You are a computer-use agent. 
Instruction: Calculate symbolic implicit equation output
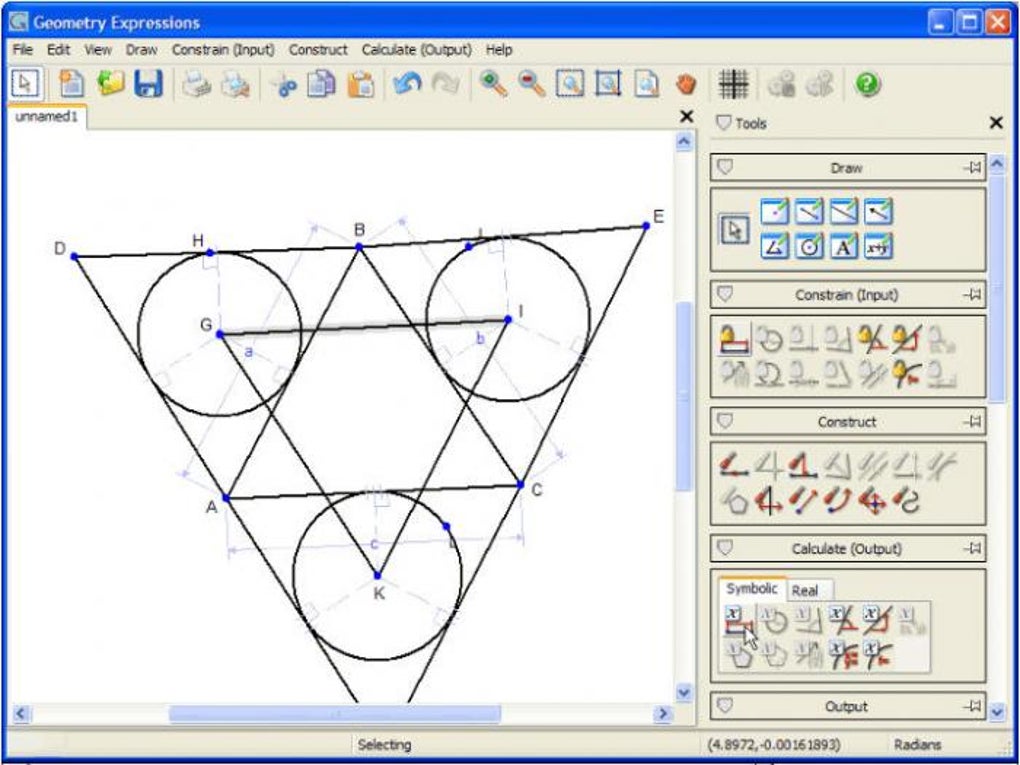pyautogui.click(x=842, y=654)
